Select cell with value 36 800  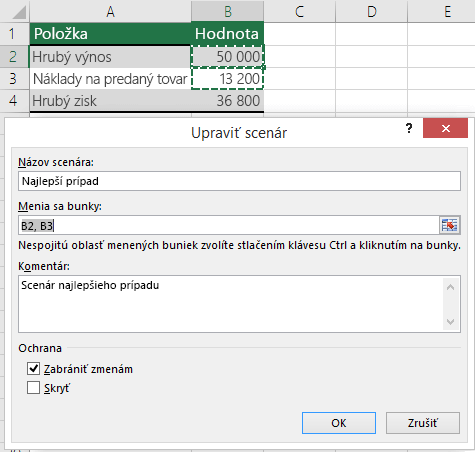click(x=228, y=101)
